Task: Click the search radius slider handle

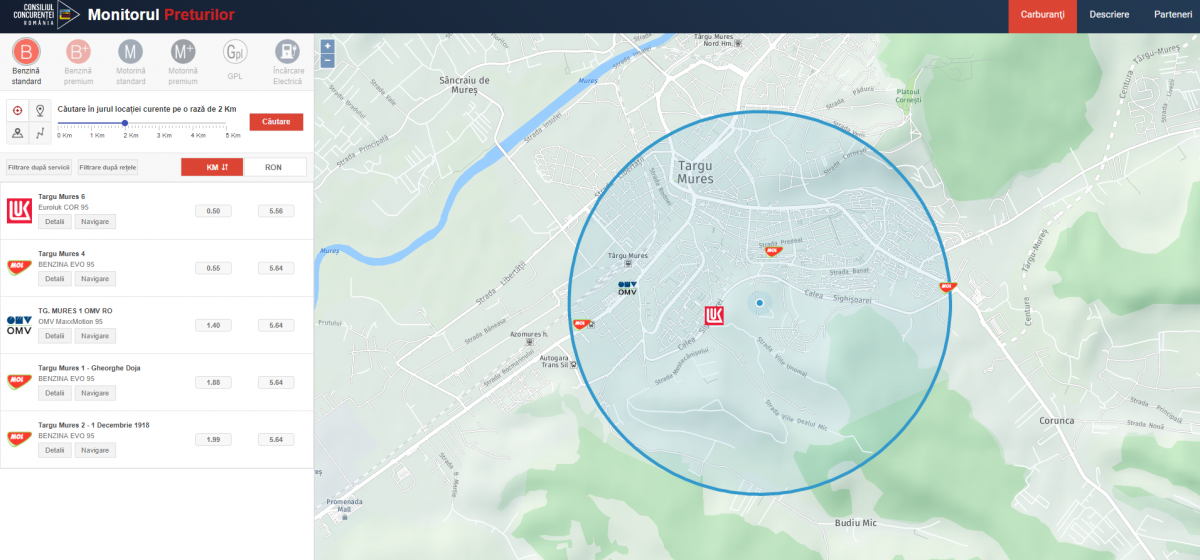Action: click(x=125, y=123)
